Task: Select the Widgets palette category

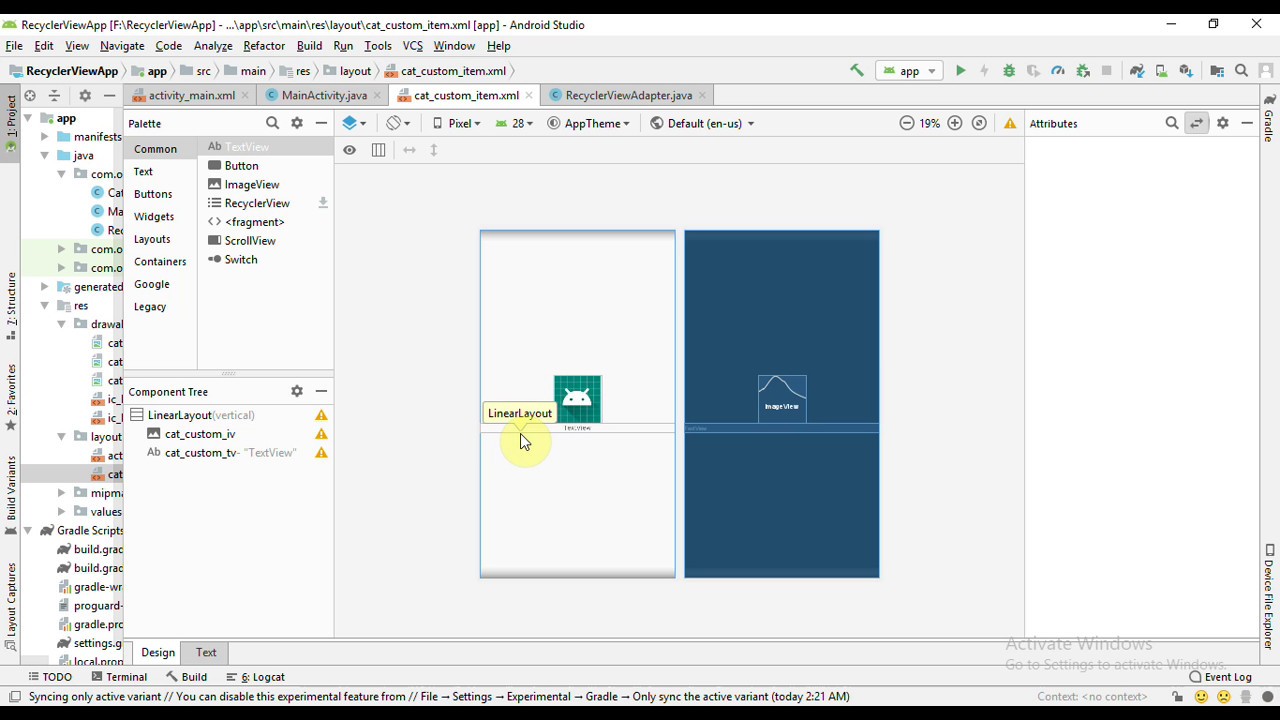Action: point(154,216)
